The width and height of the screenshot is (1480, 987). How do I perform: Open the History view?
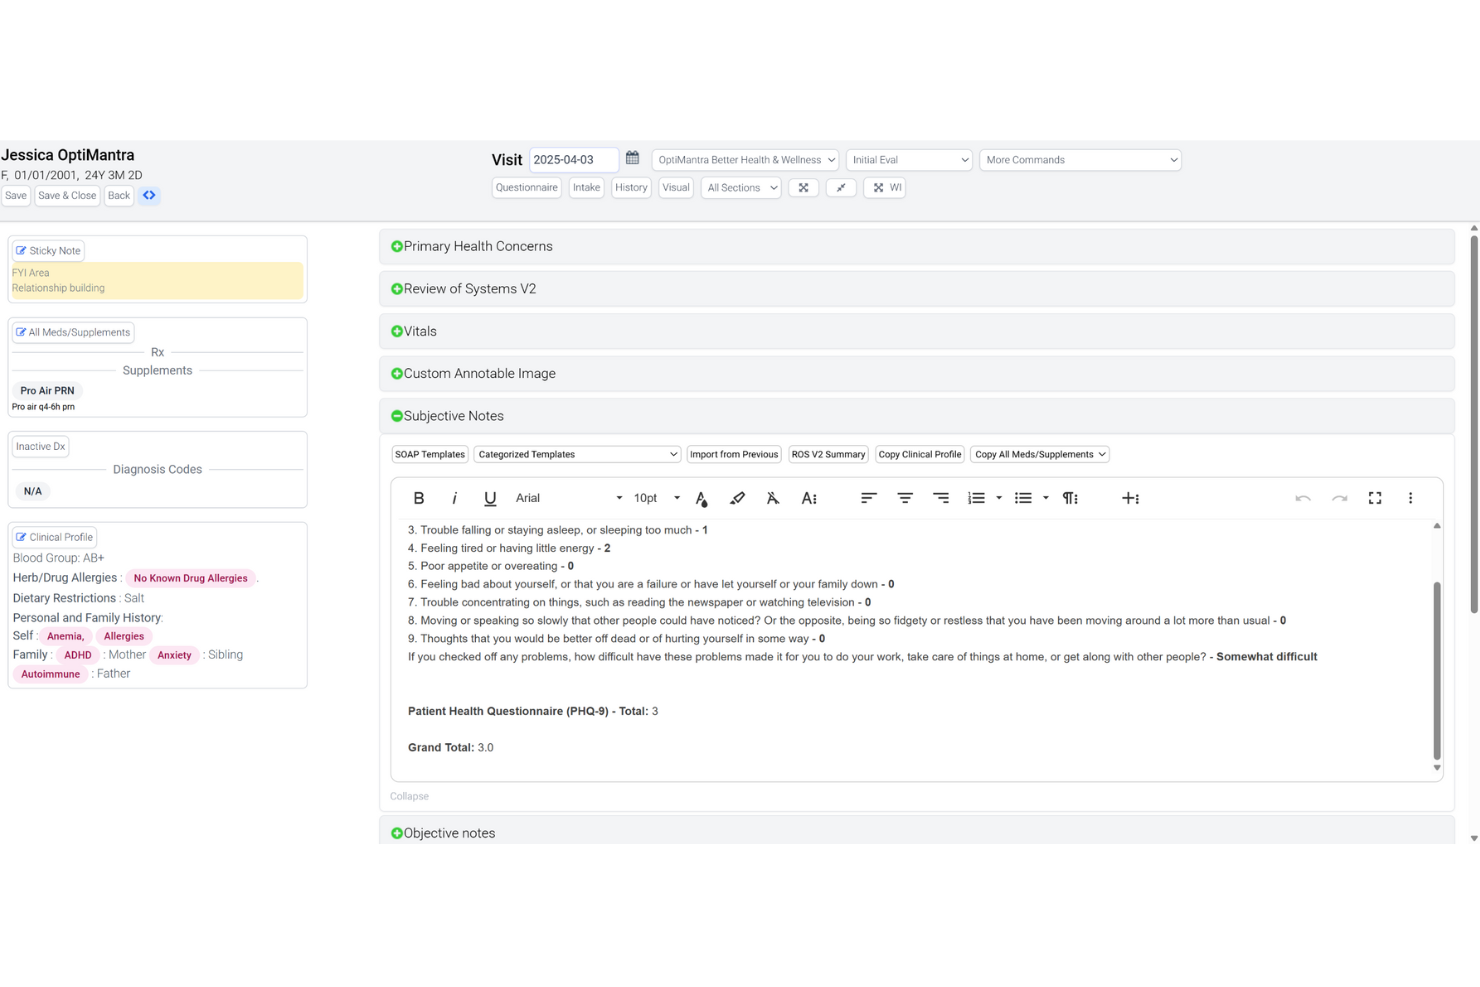point(631,187)
